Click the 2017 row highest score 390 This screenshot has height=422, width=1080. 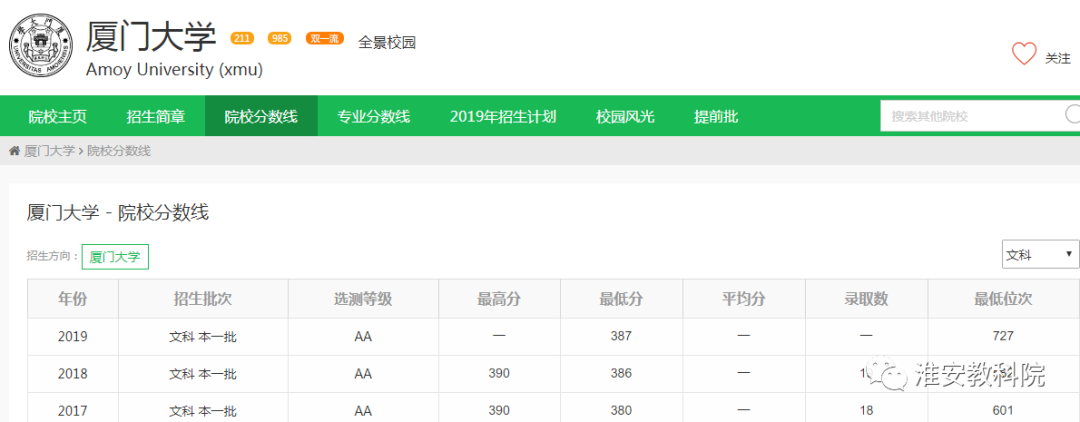coord(499,410)
